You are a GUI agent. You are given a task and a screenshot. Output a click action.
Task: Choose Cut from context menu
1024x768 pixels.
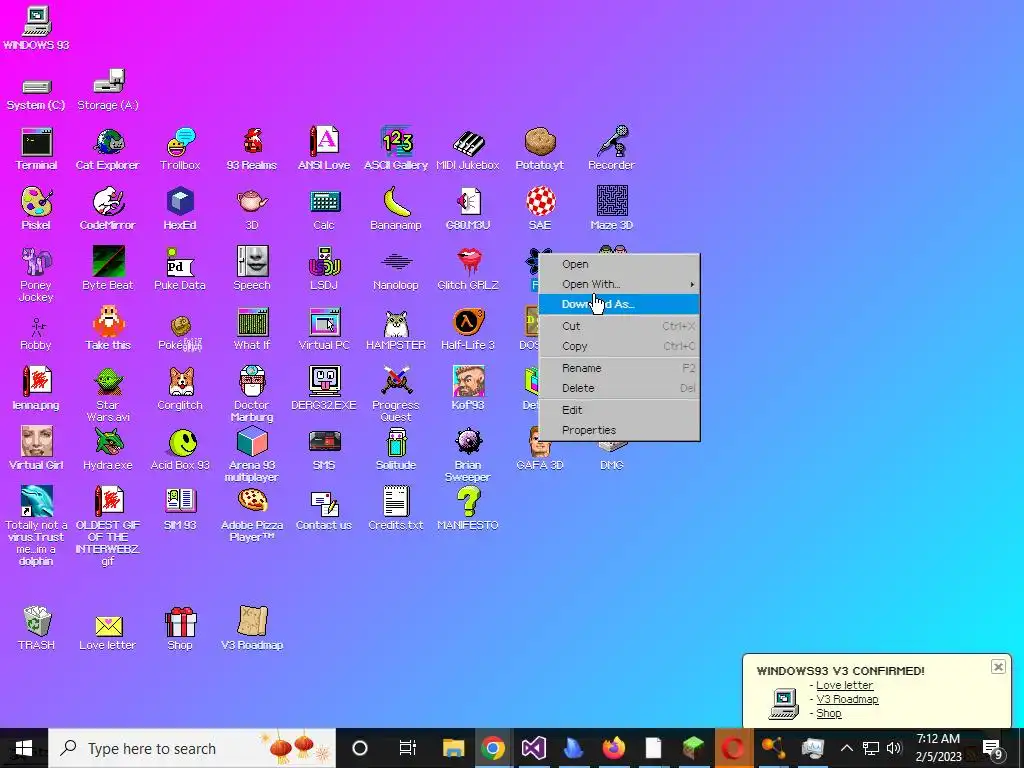click(x=619, y=326)
